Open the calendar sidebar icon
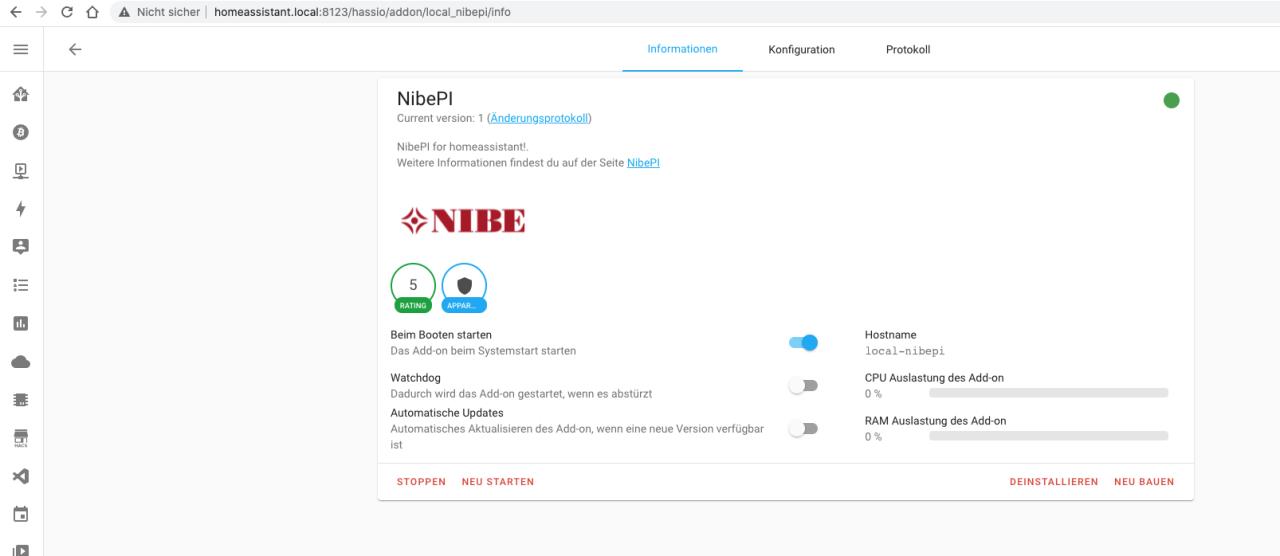Image resolution: width=1280 pixels, height=556 pixels. point(20,514)
